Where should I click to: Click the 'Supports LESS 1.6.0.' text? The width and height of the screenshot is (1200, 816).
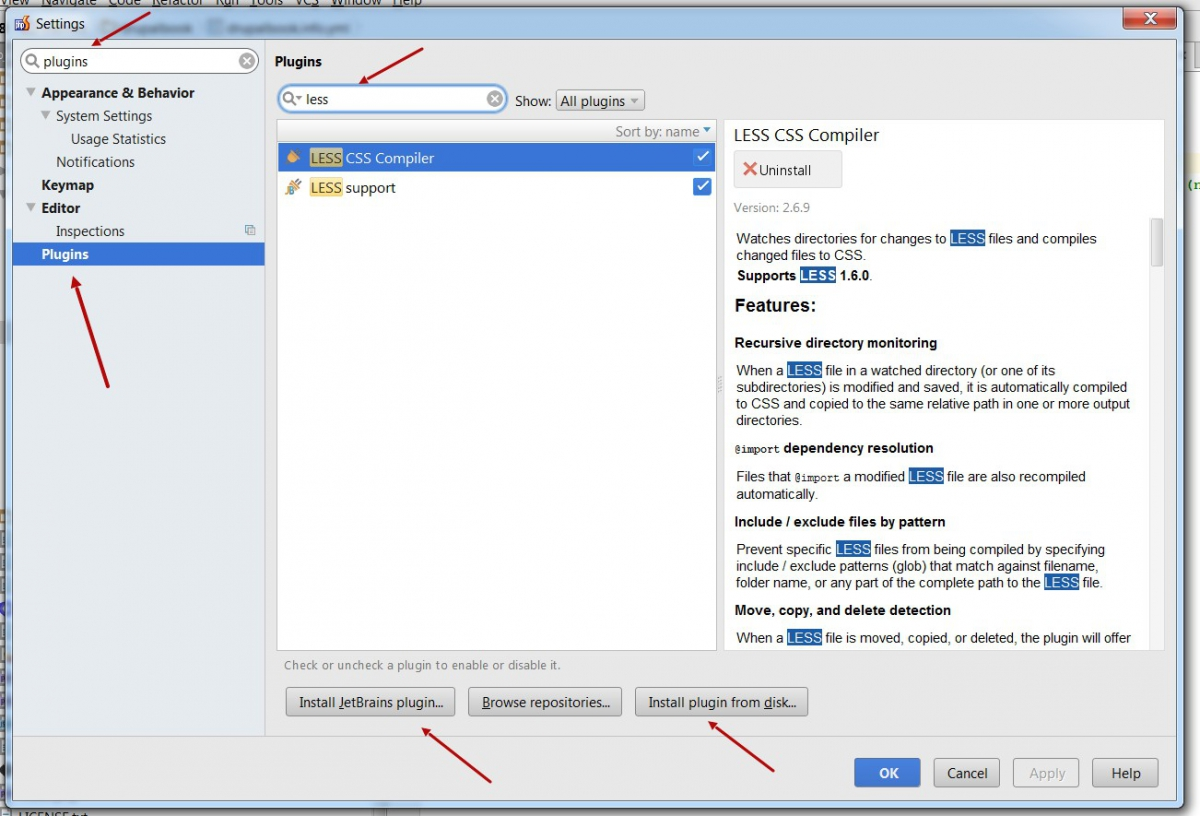805,275
